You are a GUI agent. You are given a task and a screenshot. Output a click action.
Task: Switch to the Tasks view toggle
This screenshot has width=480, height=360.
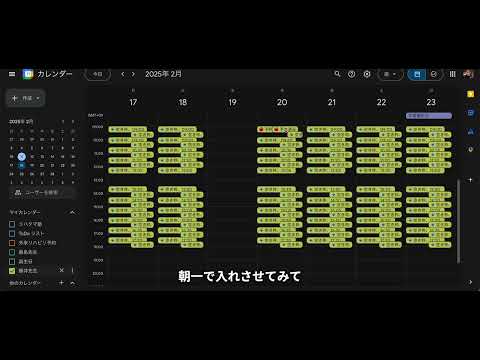click(x=434, y=74)
